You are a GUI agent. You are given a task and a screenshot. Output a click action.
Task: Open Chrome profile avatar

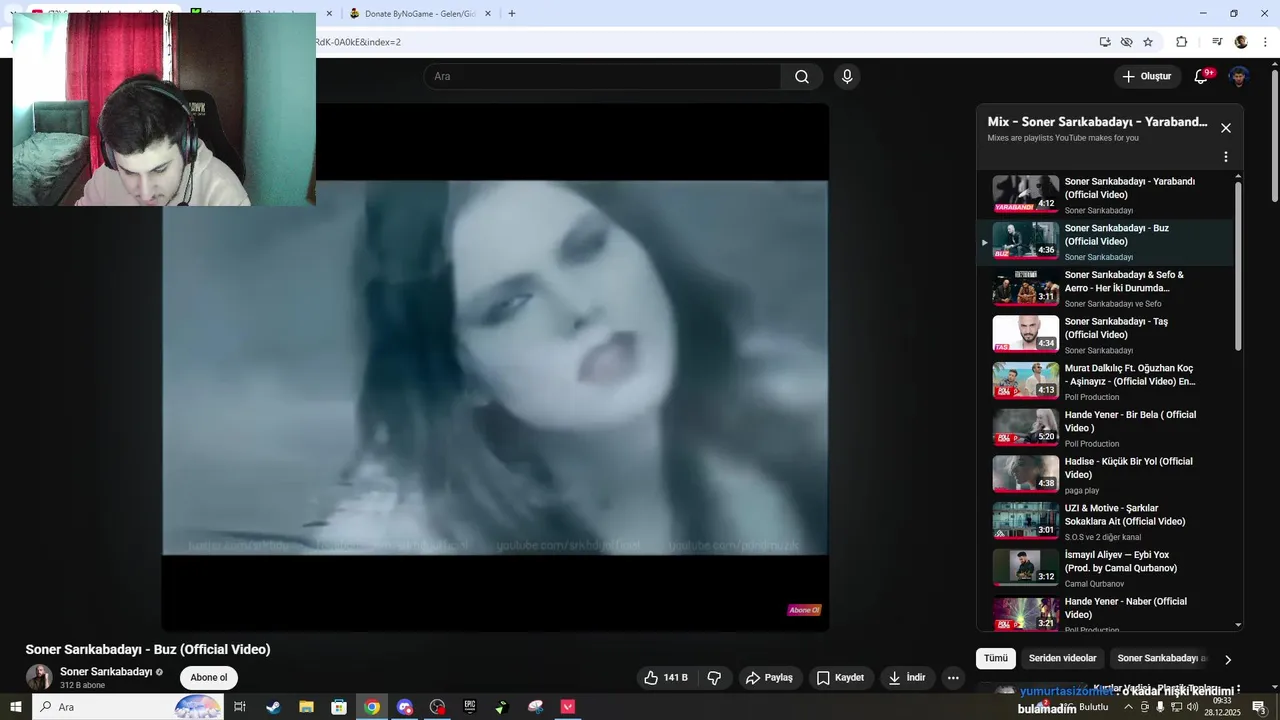tap(1241, 42)
